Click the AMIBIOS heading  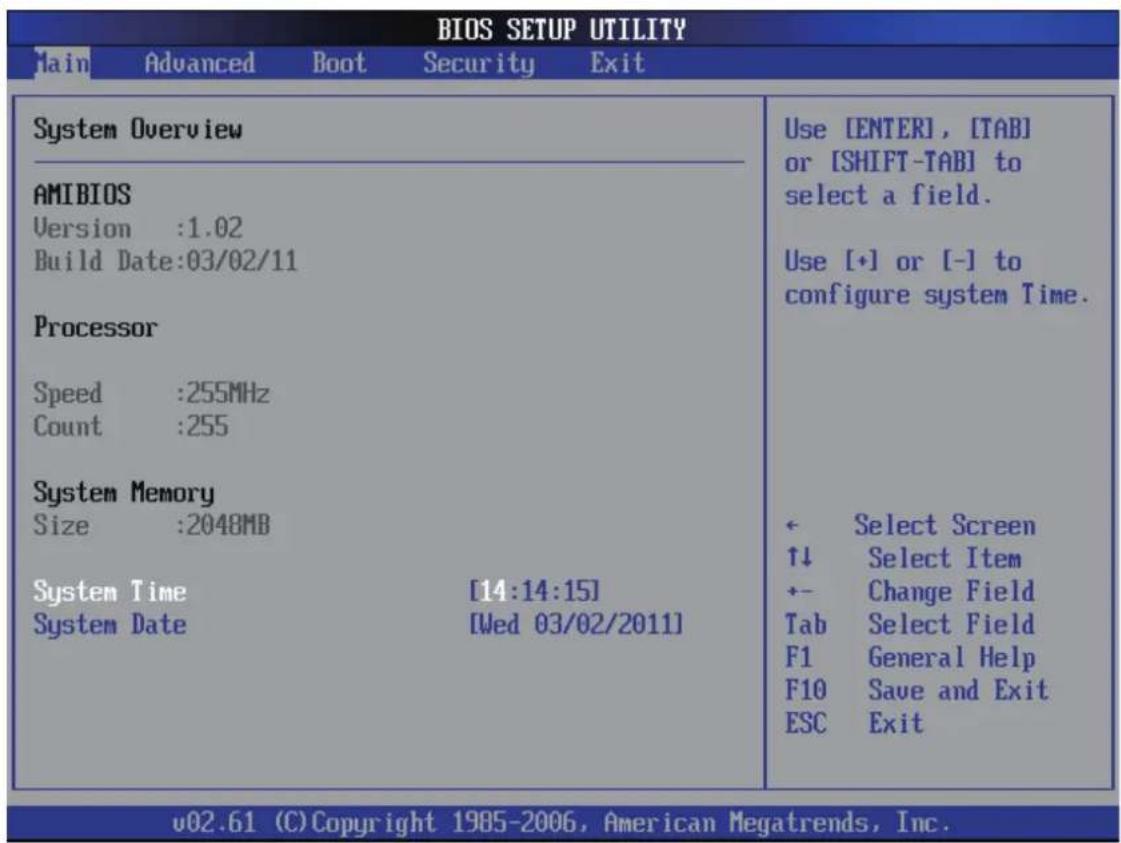(82, 194)
